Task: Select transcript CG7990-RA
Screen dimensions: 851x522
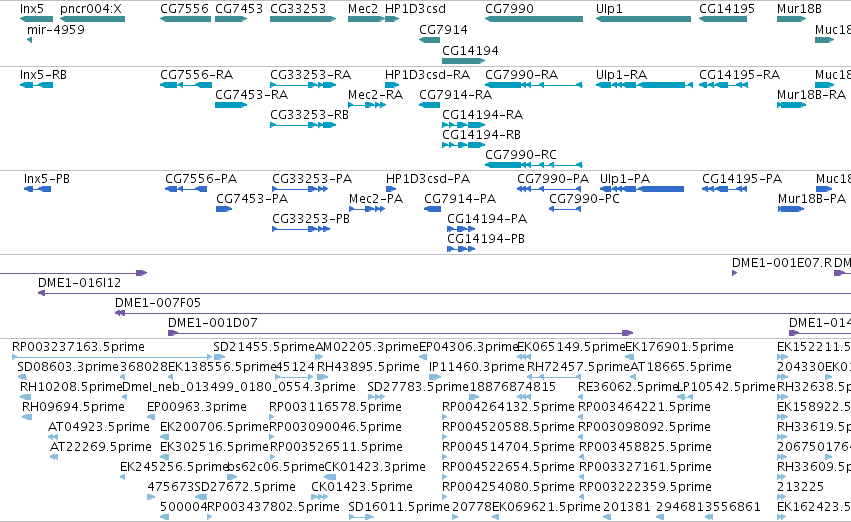Action: [522, 75]
